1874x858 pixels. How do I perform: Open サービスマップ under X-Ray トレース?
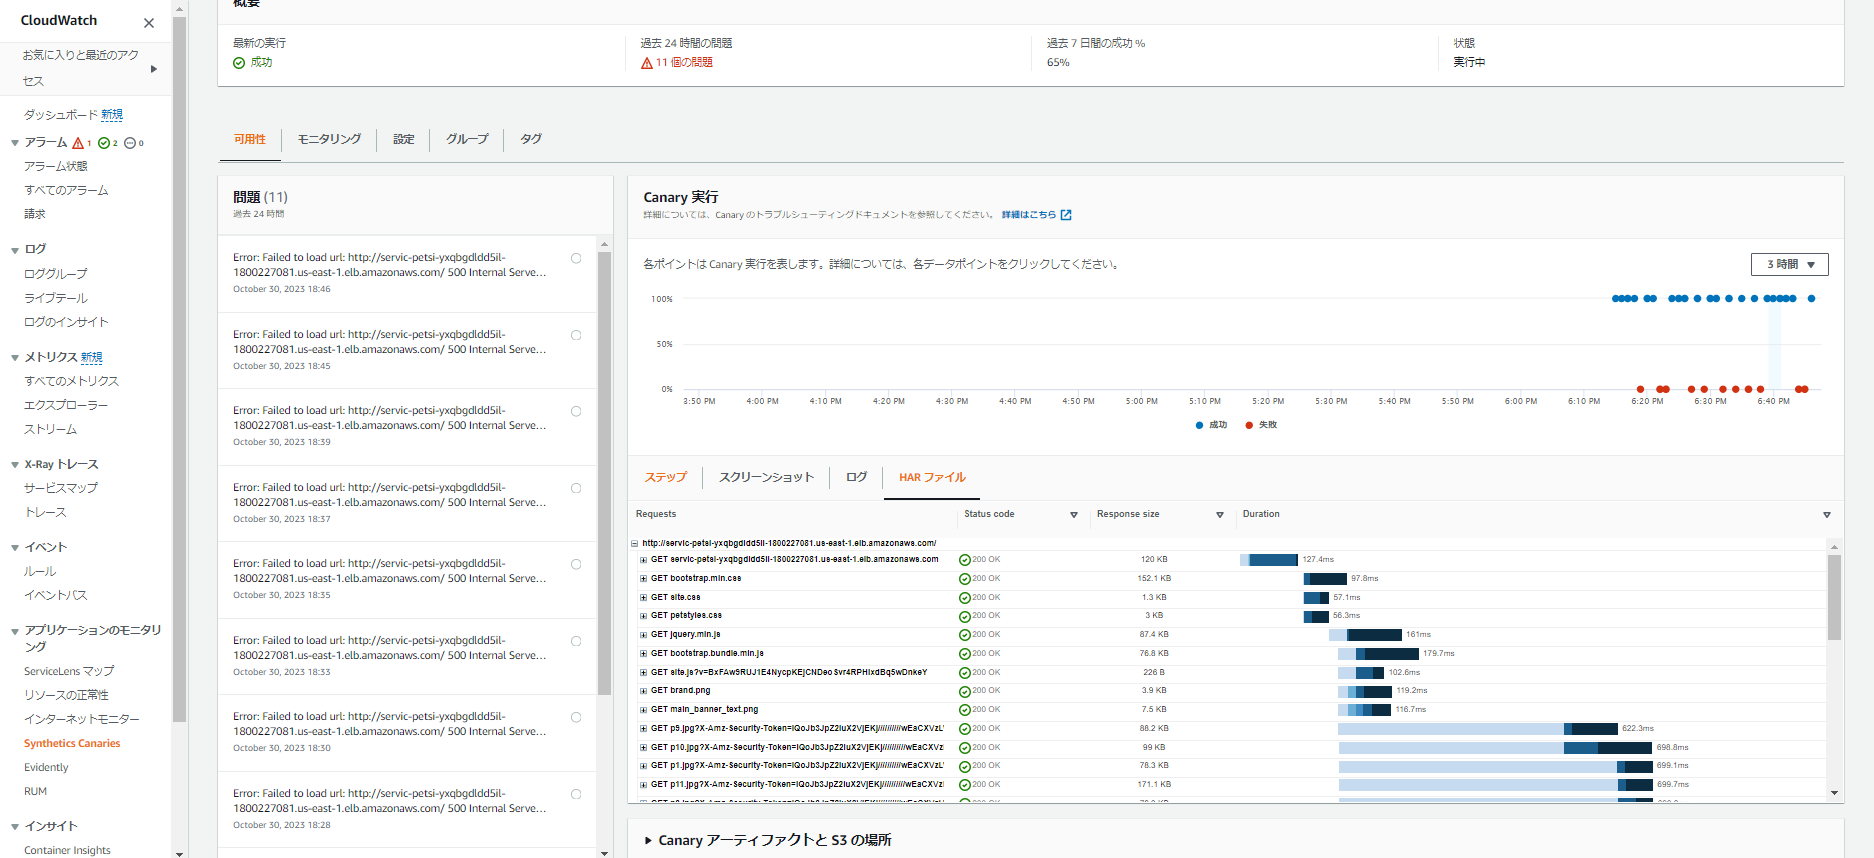click(61, 488)
